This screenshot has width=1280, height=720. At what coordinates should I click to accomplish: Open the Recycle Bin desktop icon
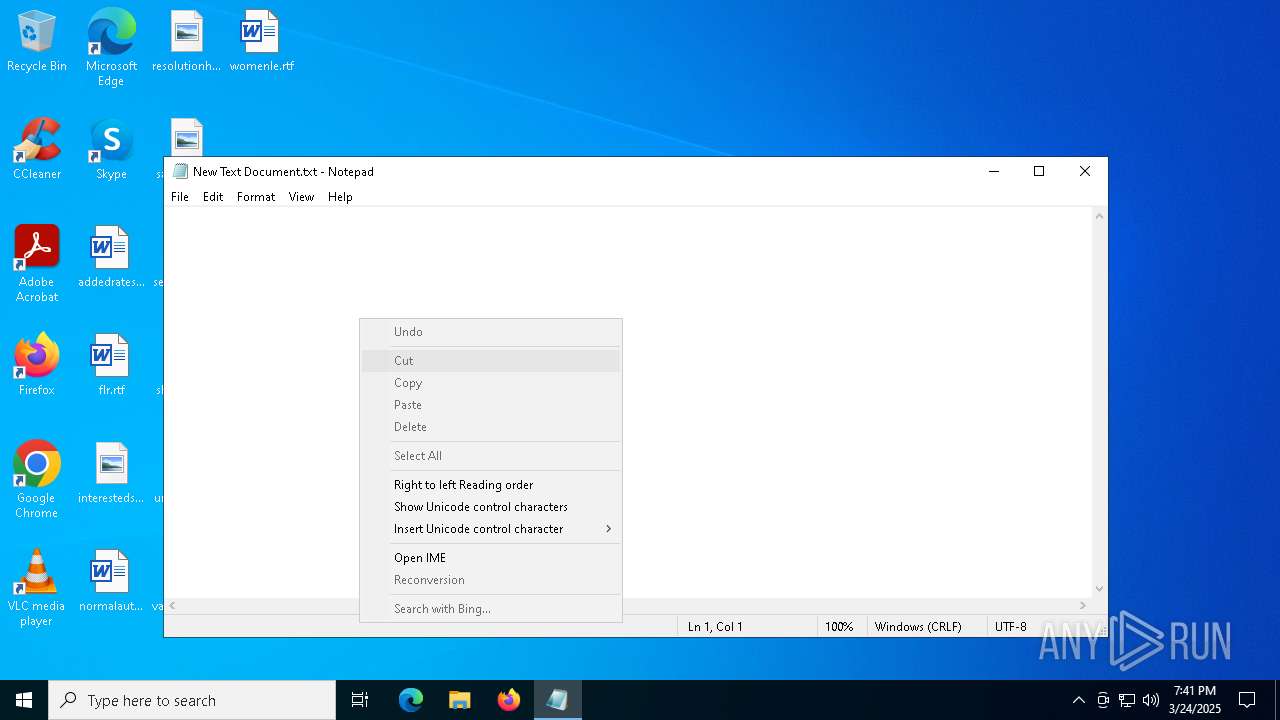click(x=37, y=42)
